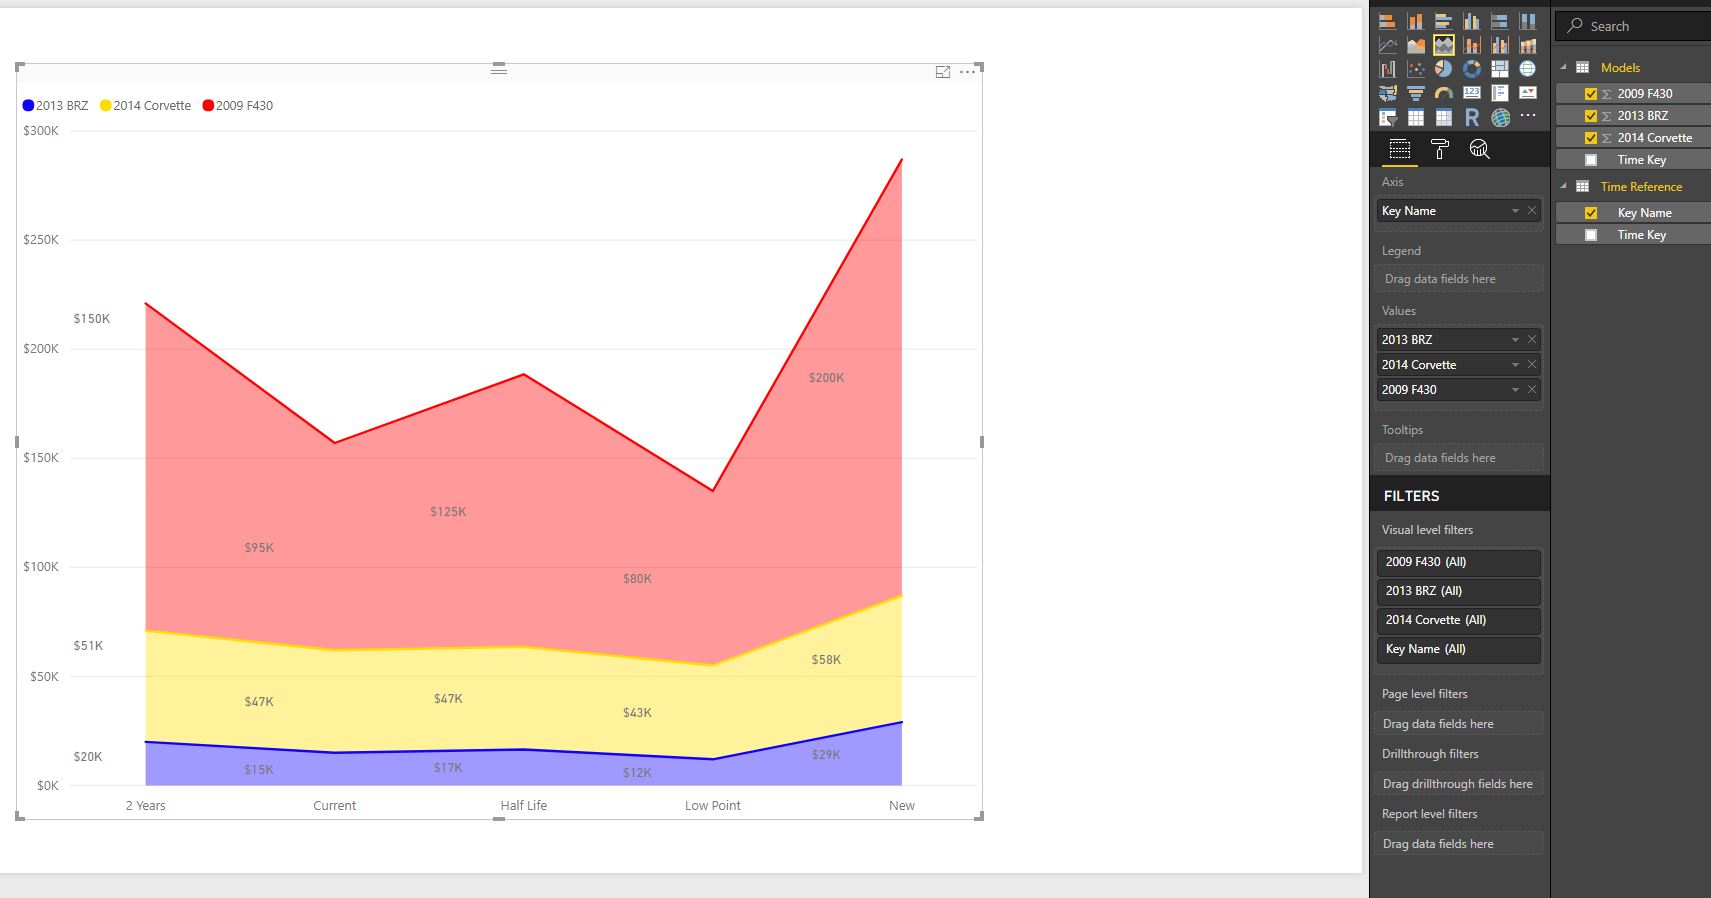Uncheck the Key Name field checkbox
Image resolution: width=1711 pixels, height=898 pixels.
1591,213
